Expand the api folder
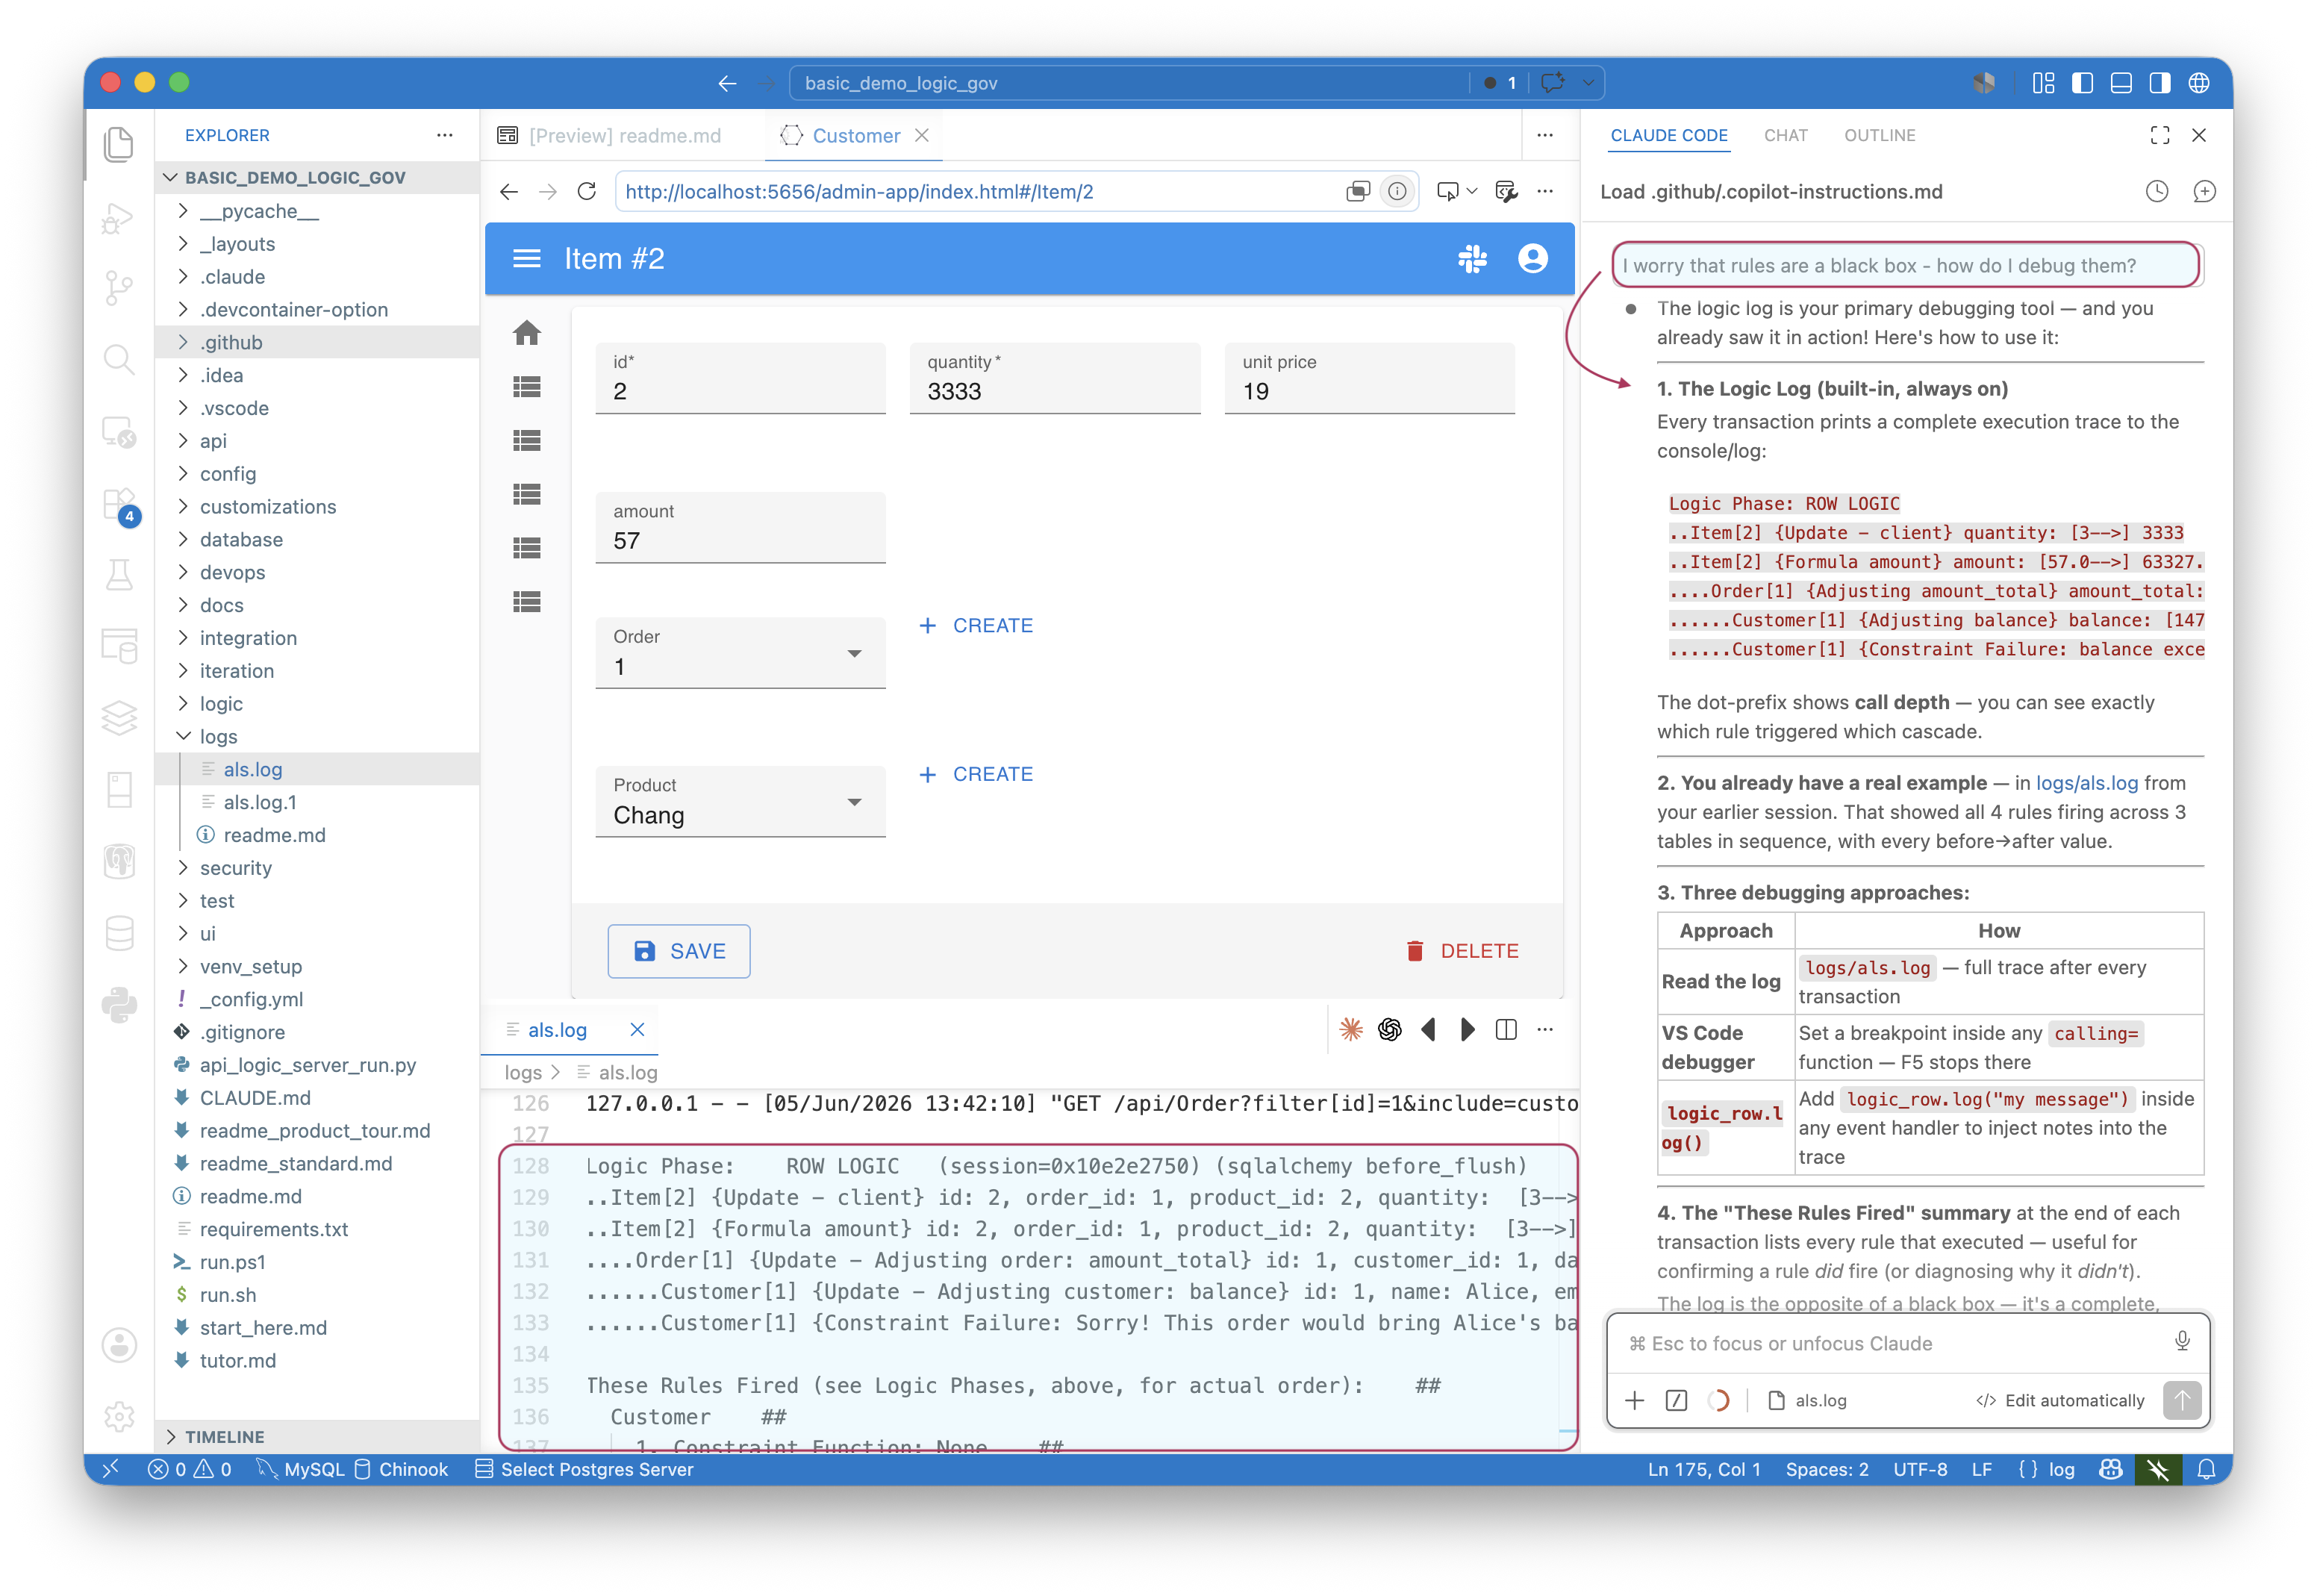 [318, 441]
